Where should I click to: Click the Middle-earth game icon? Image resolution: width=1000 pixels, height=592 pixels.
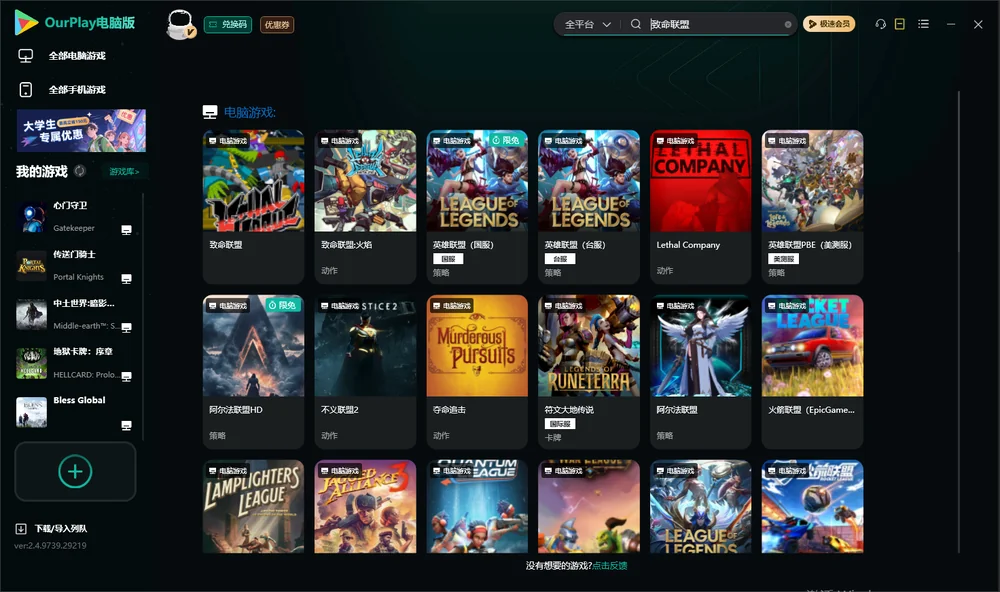point(31,314)
